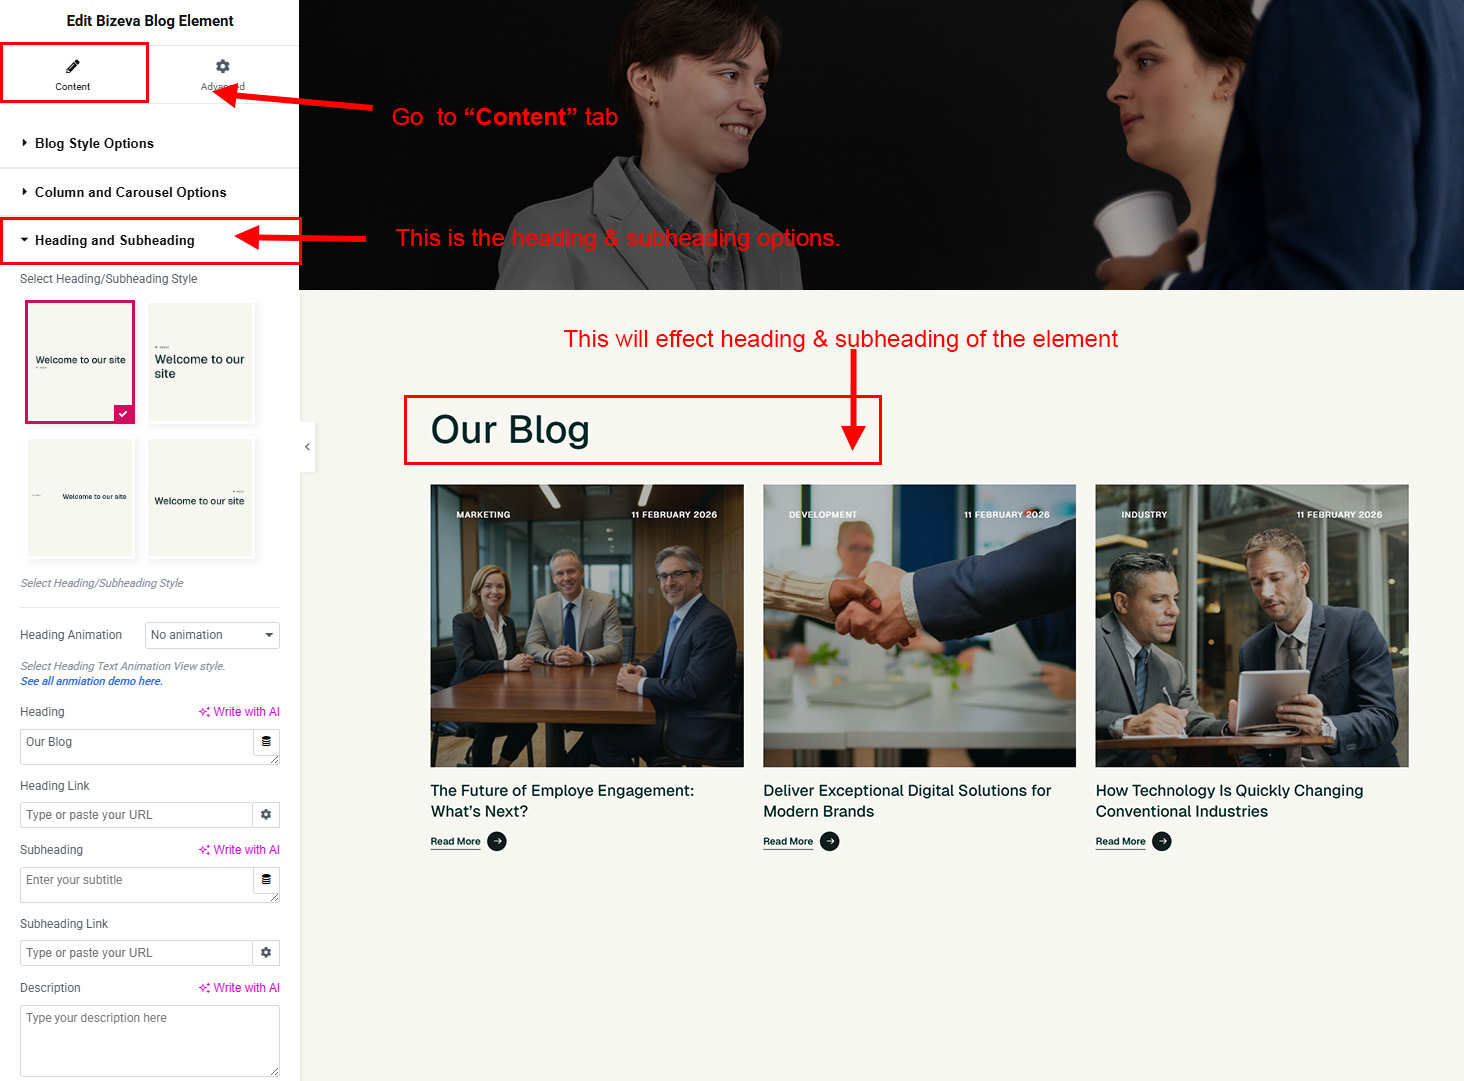Select the bottom-right heading style option

coord(201,498)
